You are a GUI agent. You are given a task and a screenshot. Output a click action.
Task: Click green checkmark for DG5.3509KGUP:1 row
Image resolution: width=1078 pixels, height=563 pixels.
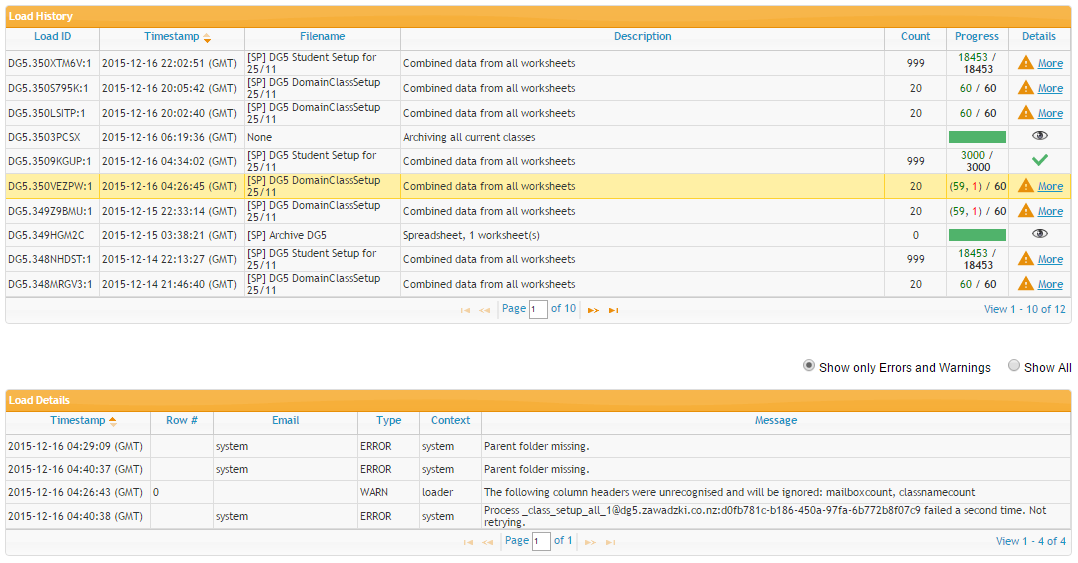[x=1040, y=160]
